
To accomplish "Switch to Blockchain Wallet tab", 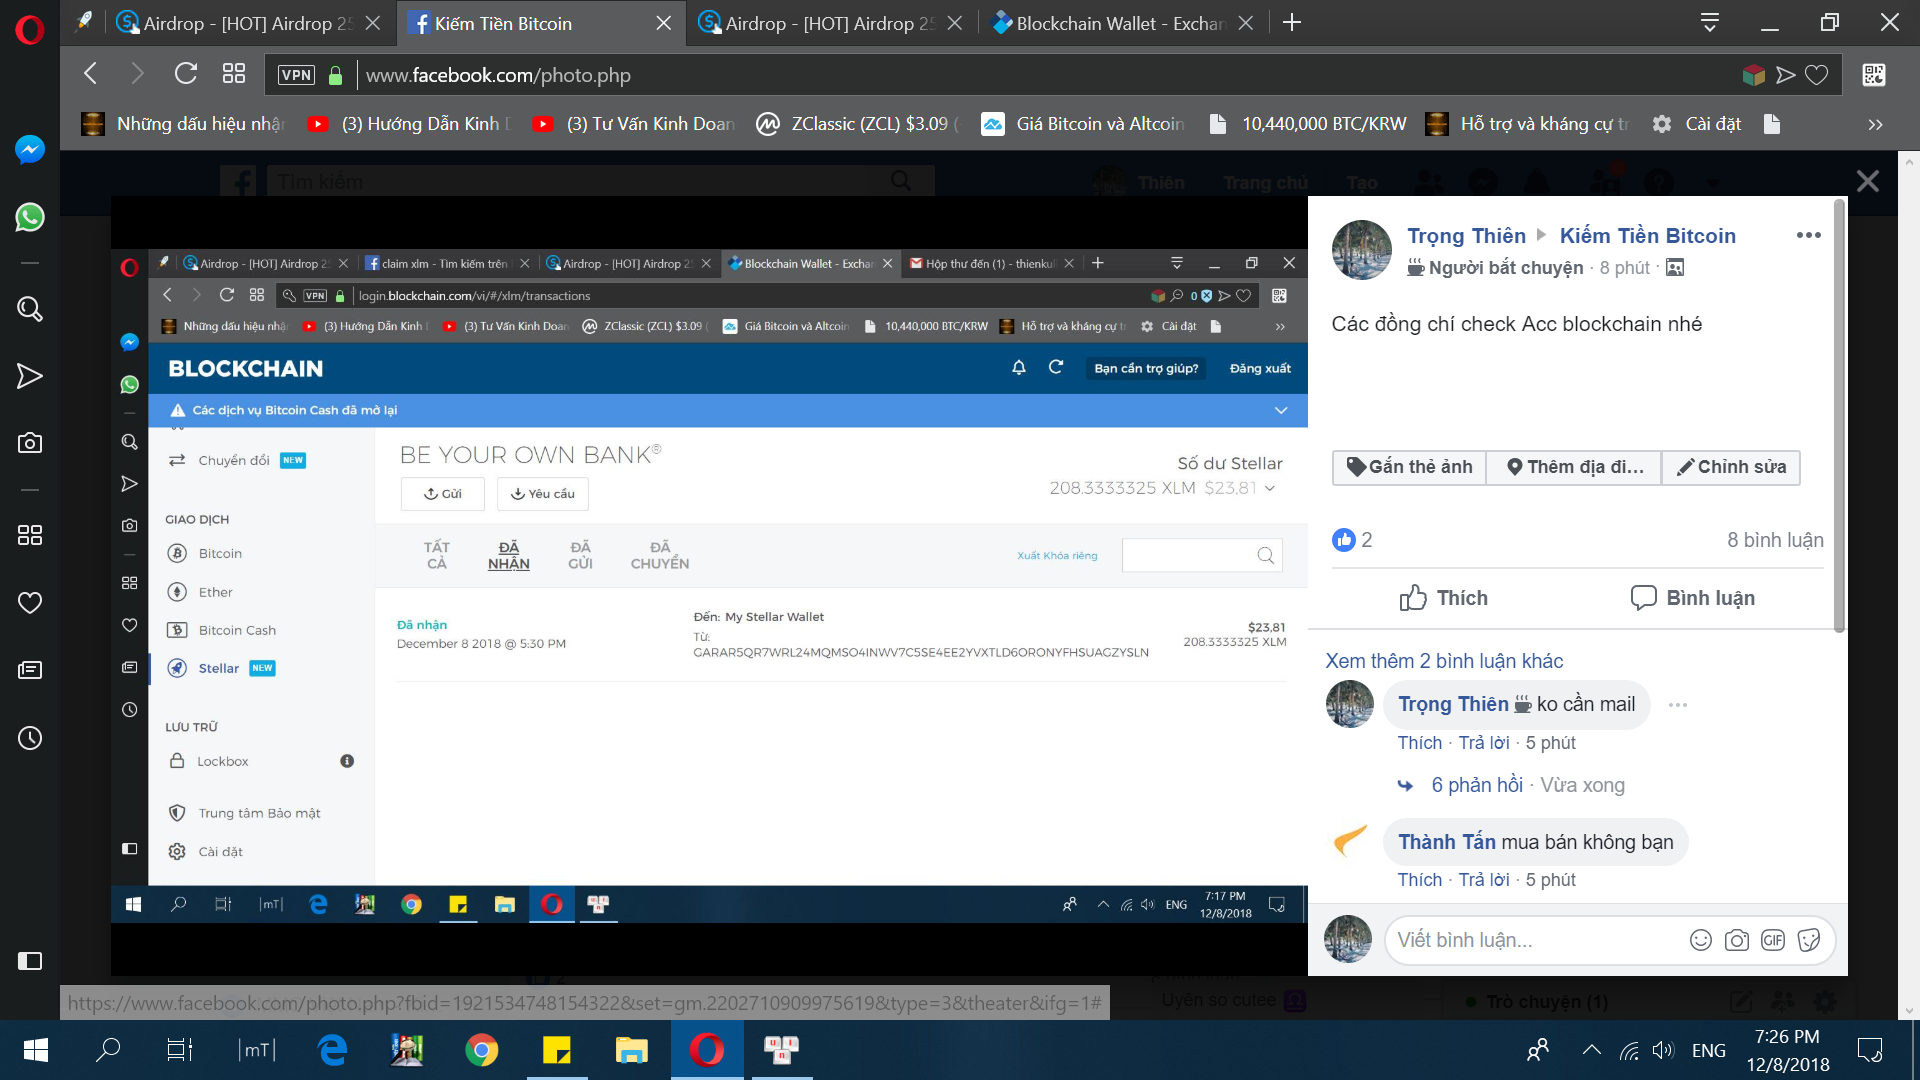I will (1120, 23).
